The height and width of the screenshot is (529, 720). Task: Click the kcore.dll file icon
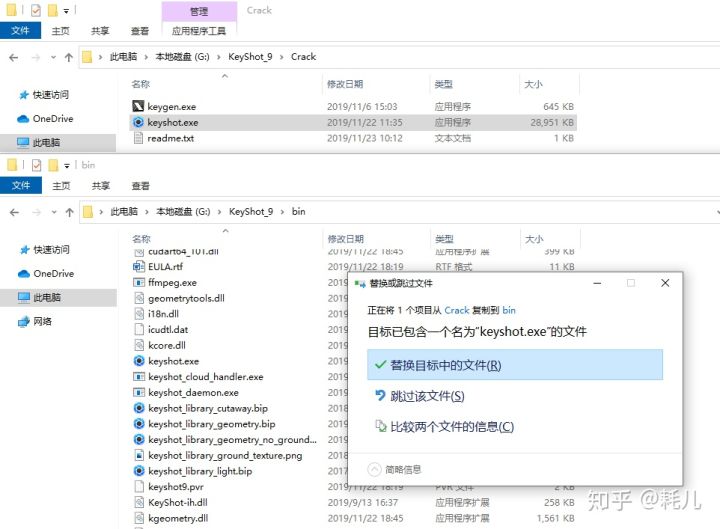point(139,345)
